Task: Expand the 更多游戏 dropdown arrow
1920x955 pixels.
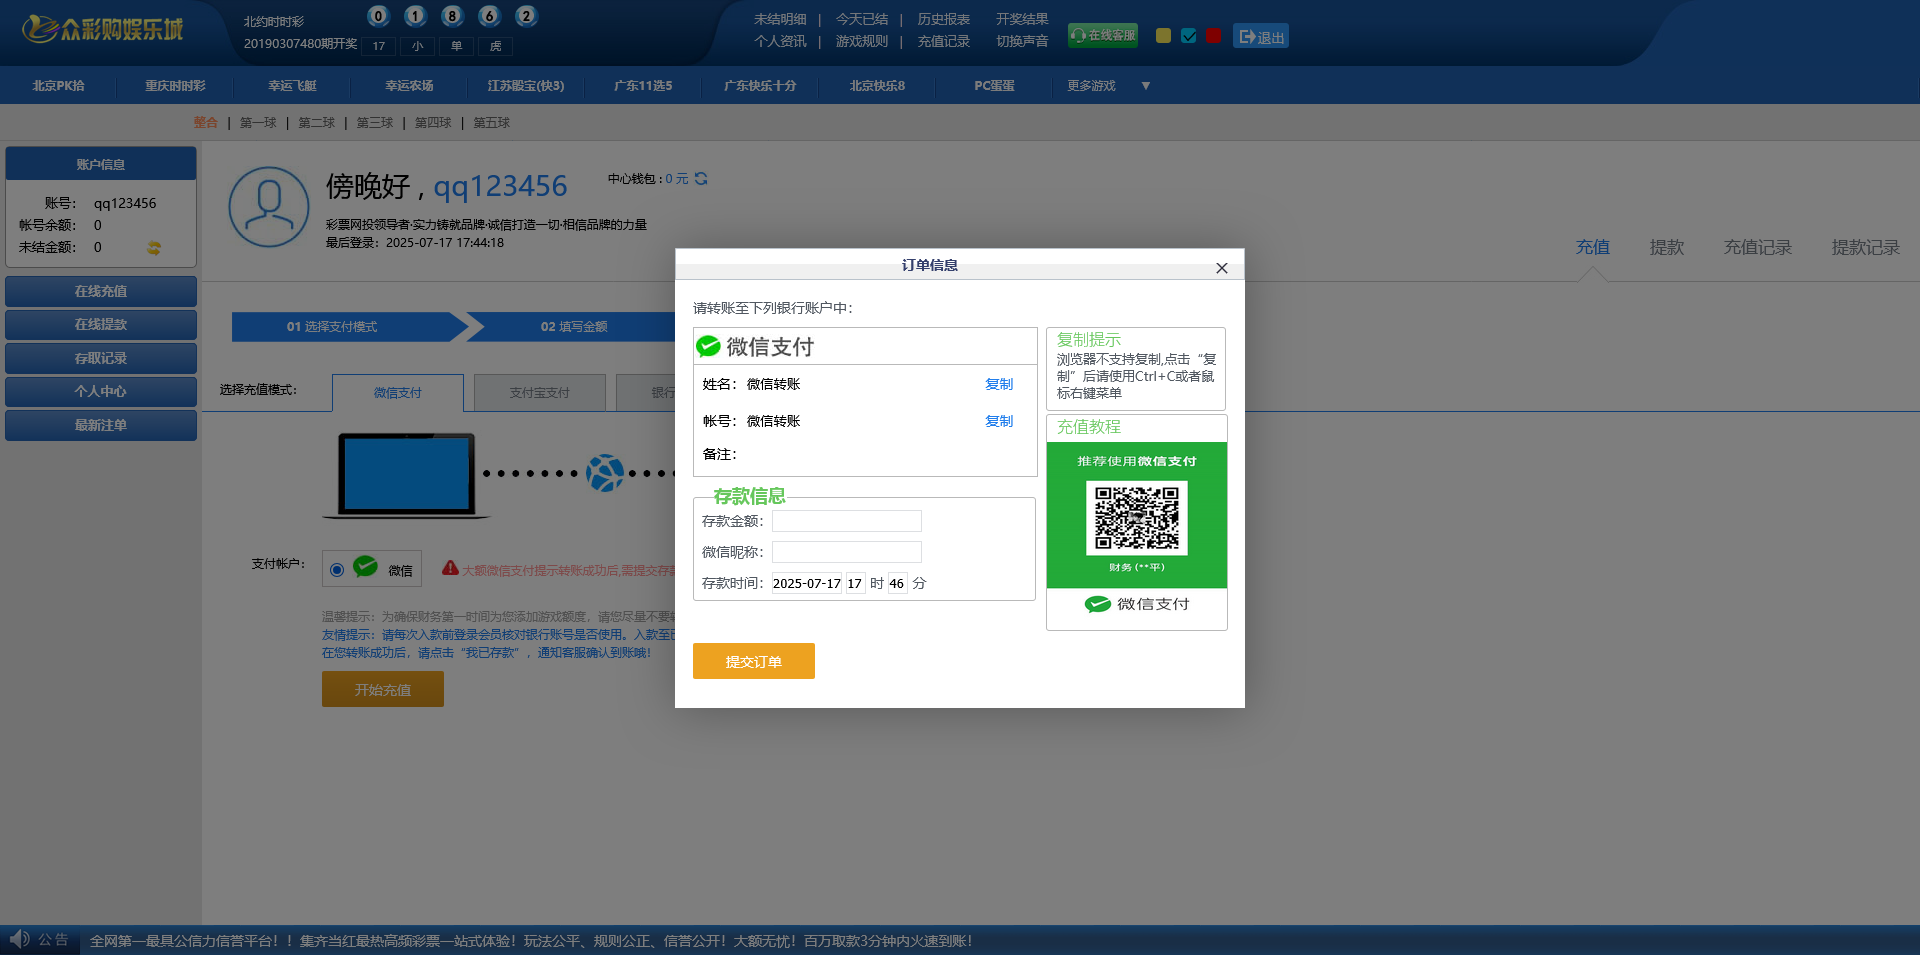Action: click(1146, 86)
